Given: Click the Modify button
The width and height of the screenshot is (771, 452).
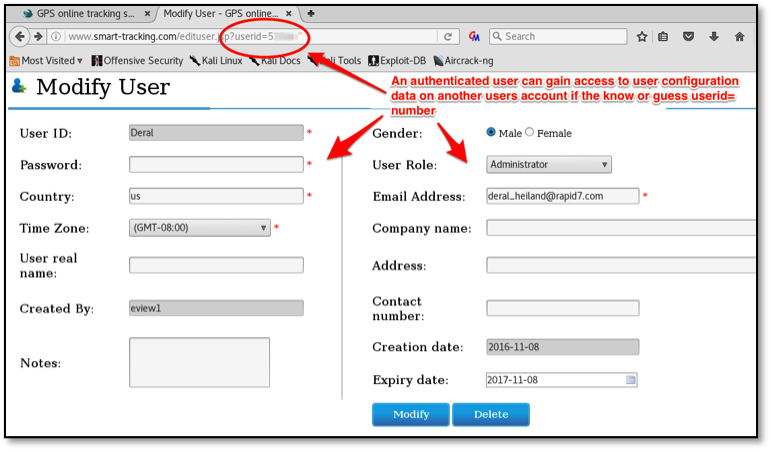Looking at the screenshot, I should (x=410, y=414).
